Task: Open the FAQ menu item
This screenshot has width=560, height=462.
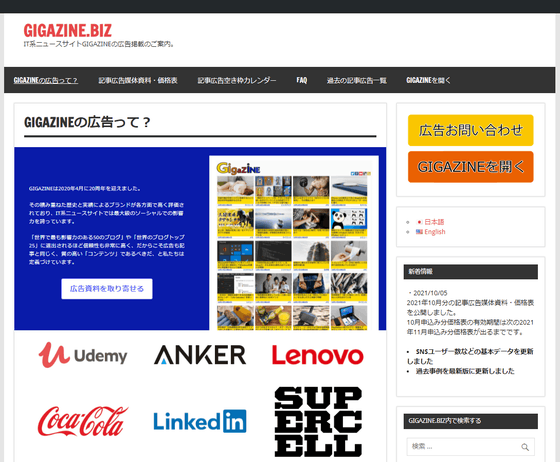Action: (302, 80)
